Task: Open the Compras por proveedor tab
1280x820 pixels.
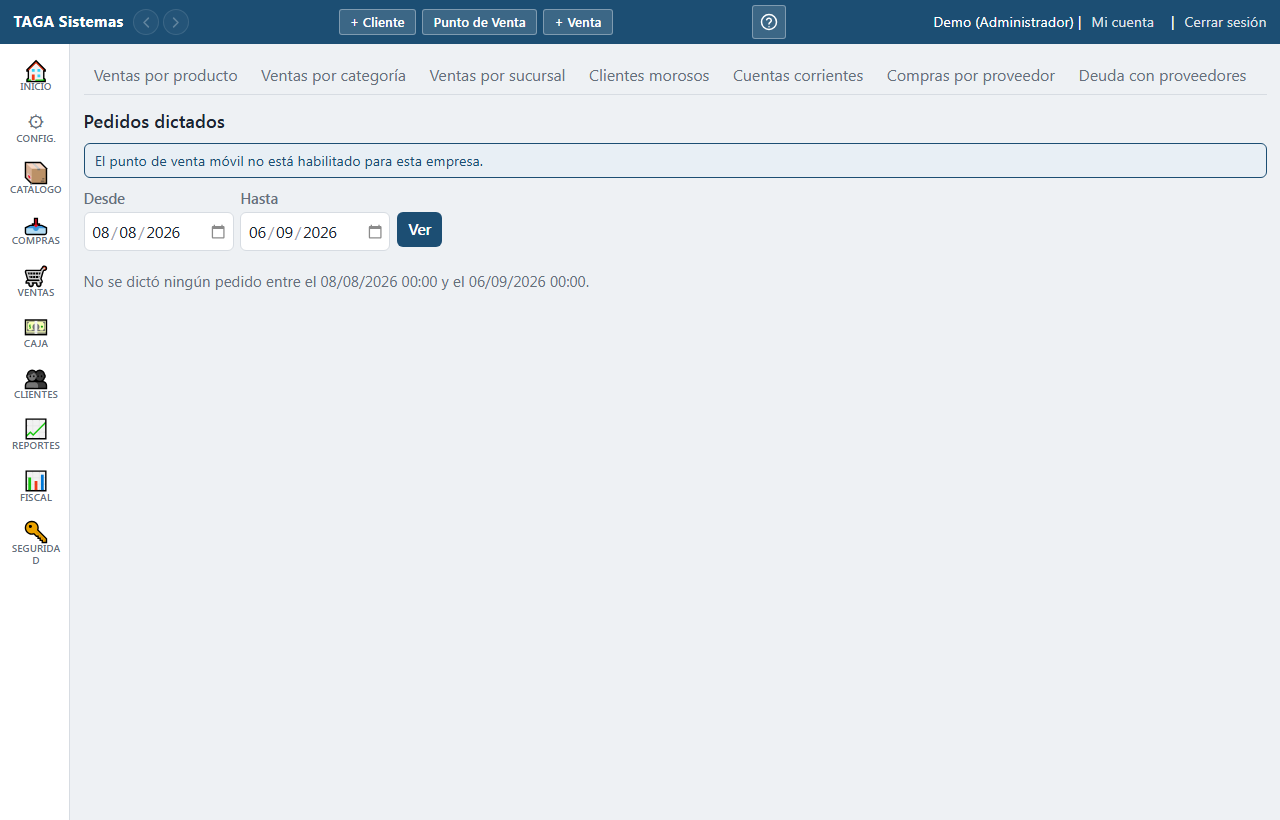Action: pyautogui.click(x=971, y=76)
